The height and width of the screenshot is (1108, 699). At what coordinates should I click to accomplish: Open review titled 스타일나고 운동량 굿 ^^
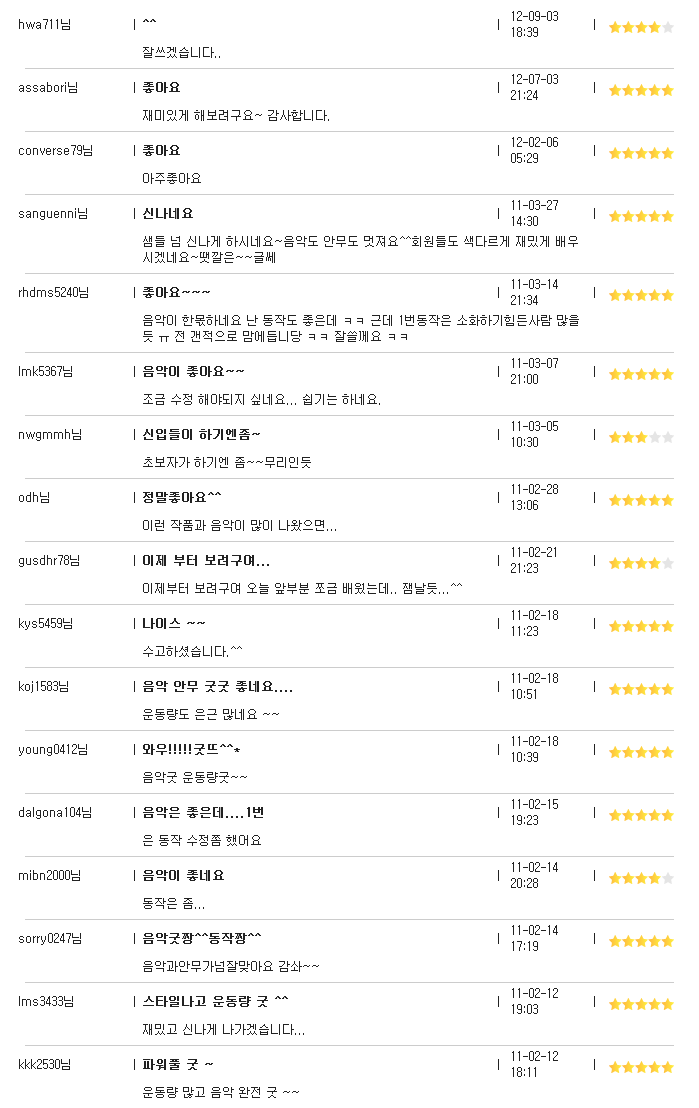click(216, 1001)
